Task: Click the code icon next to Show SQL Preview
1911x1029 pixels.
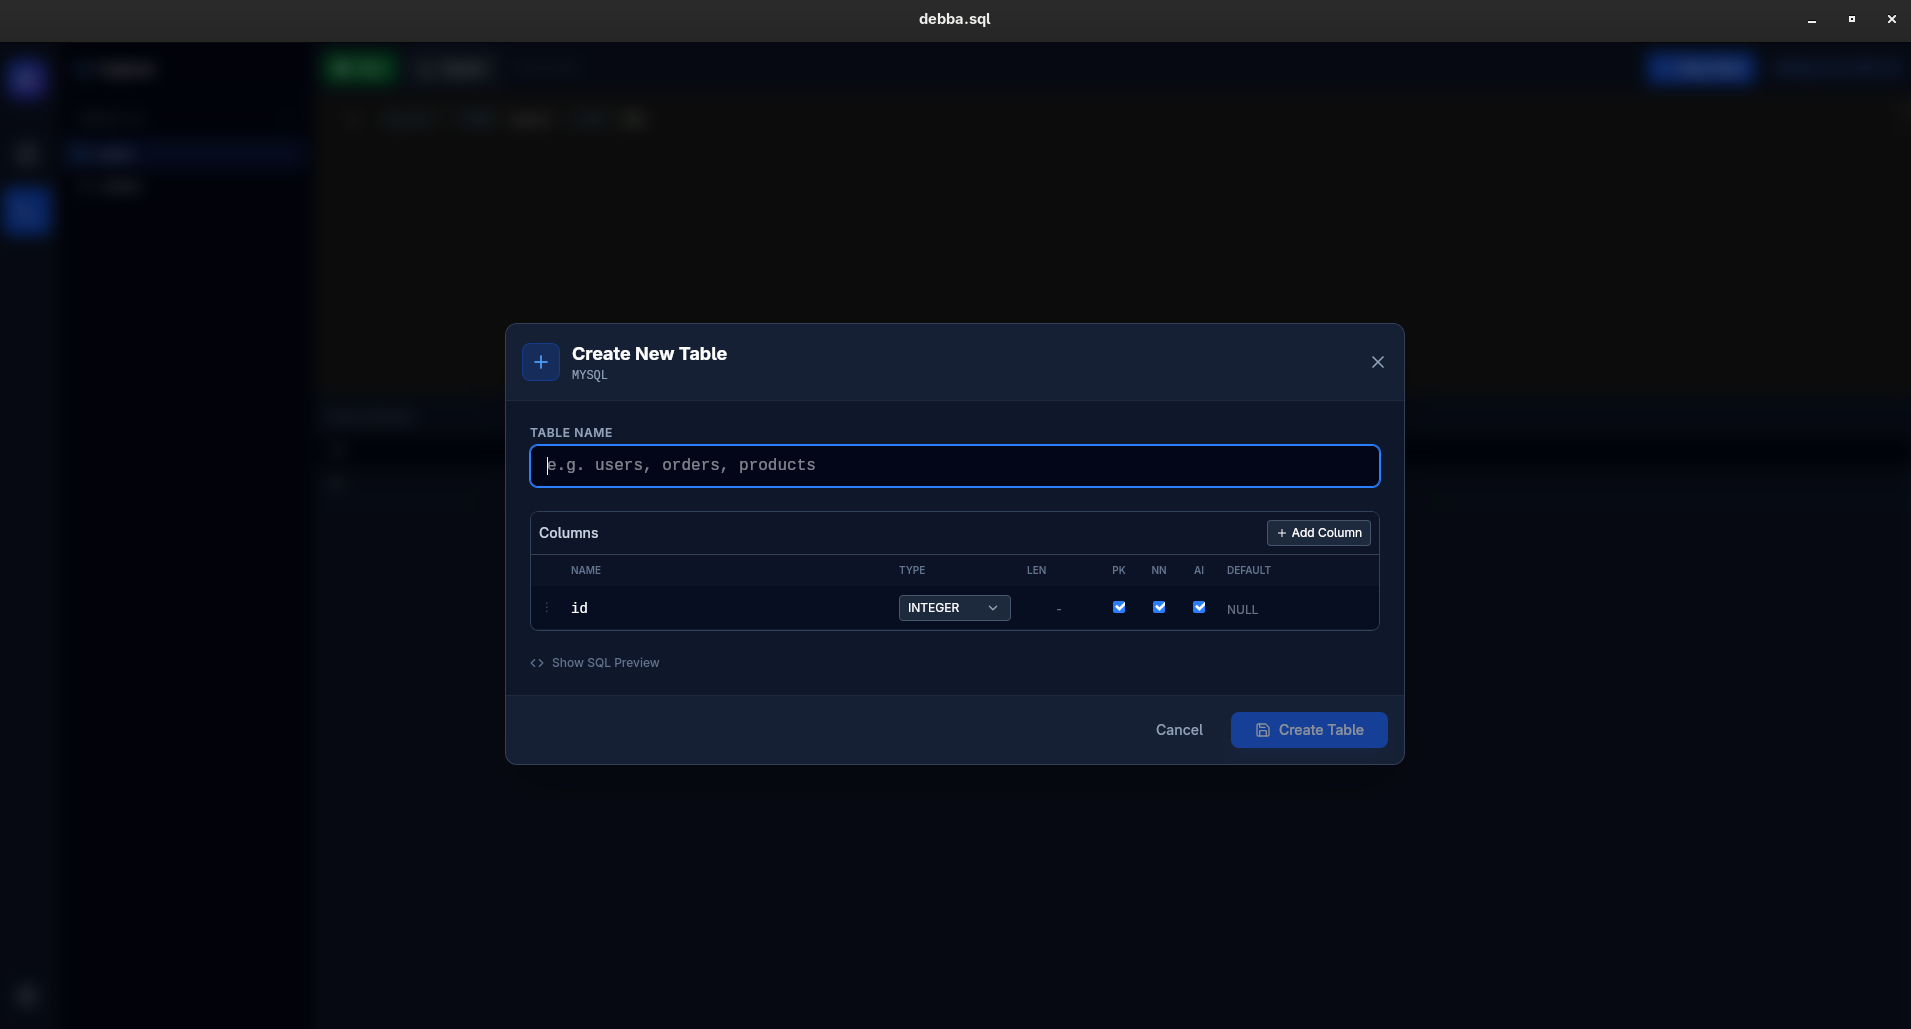Action: [x=537, y=663]
